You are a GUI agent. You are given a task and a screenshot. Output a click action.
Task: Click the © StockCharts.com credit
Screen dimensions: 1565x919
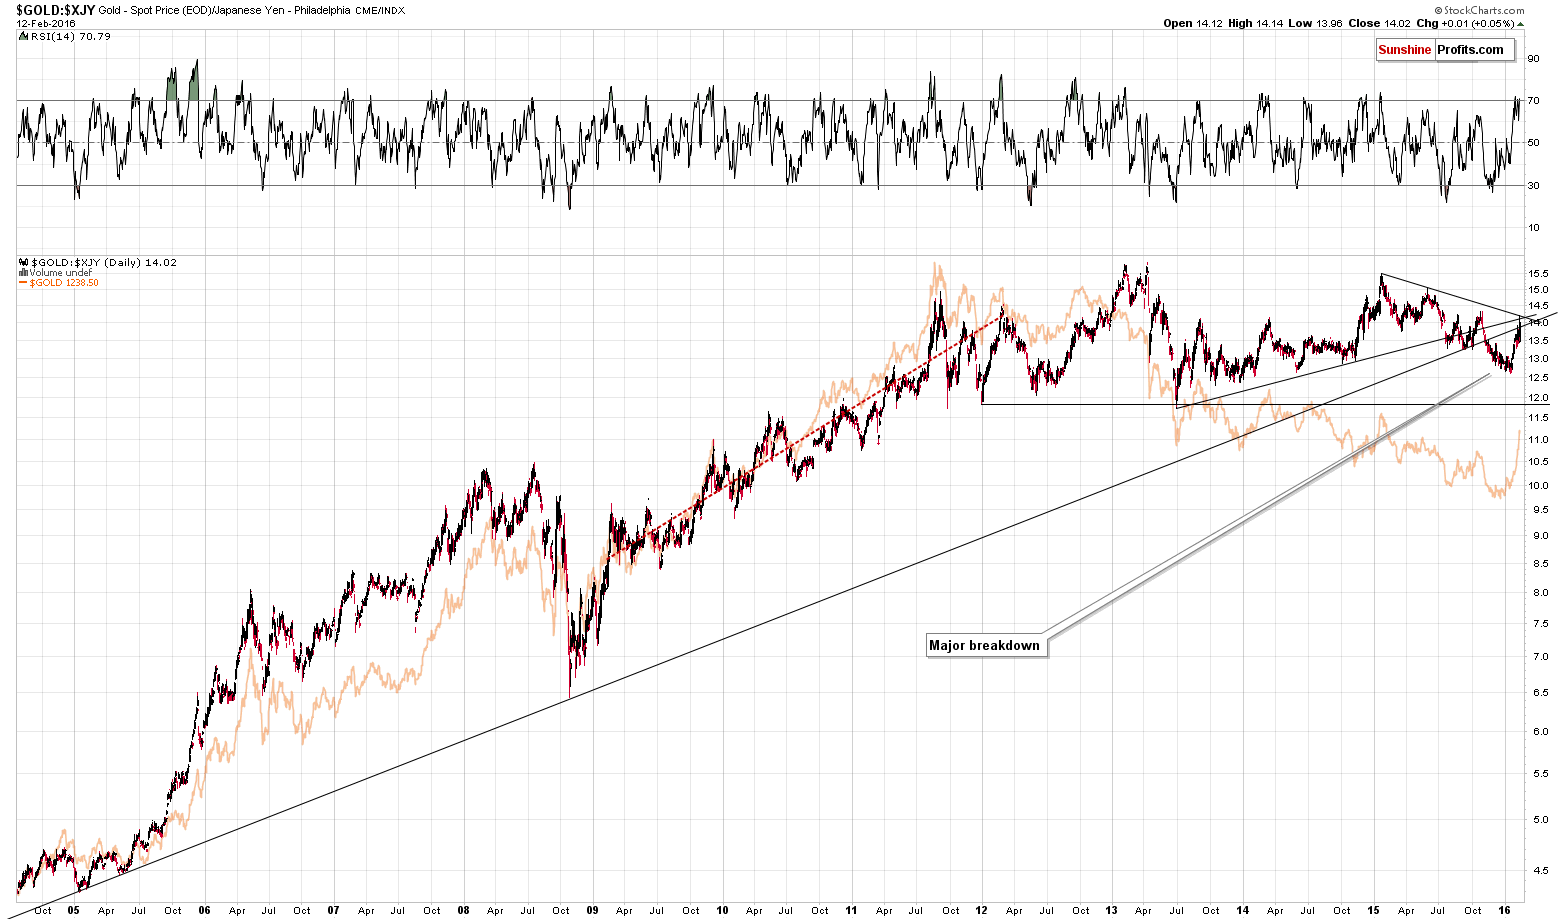[1478, 10]
